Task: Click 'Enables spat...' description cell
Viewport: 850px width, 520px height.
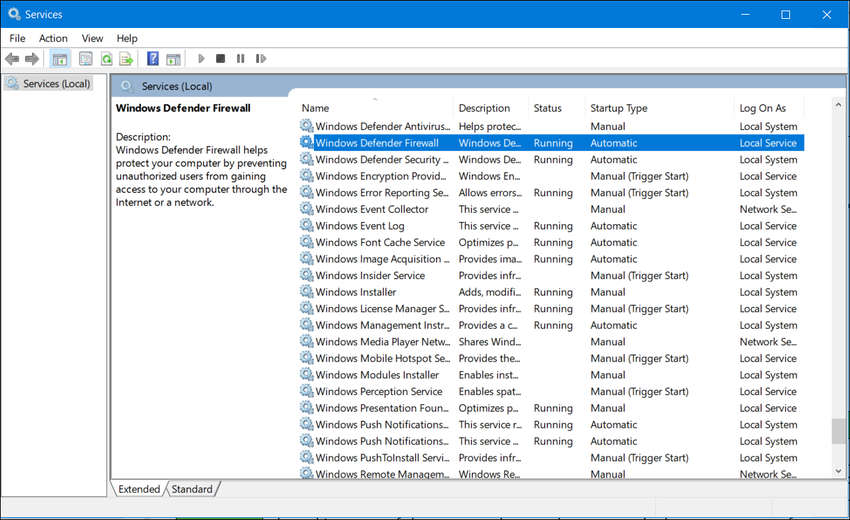Action: click(490, 391)
